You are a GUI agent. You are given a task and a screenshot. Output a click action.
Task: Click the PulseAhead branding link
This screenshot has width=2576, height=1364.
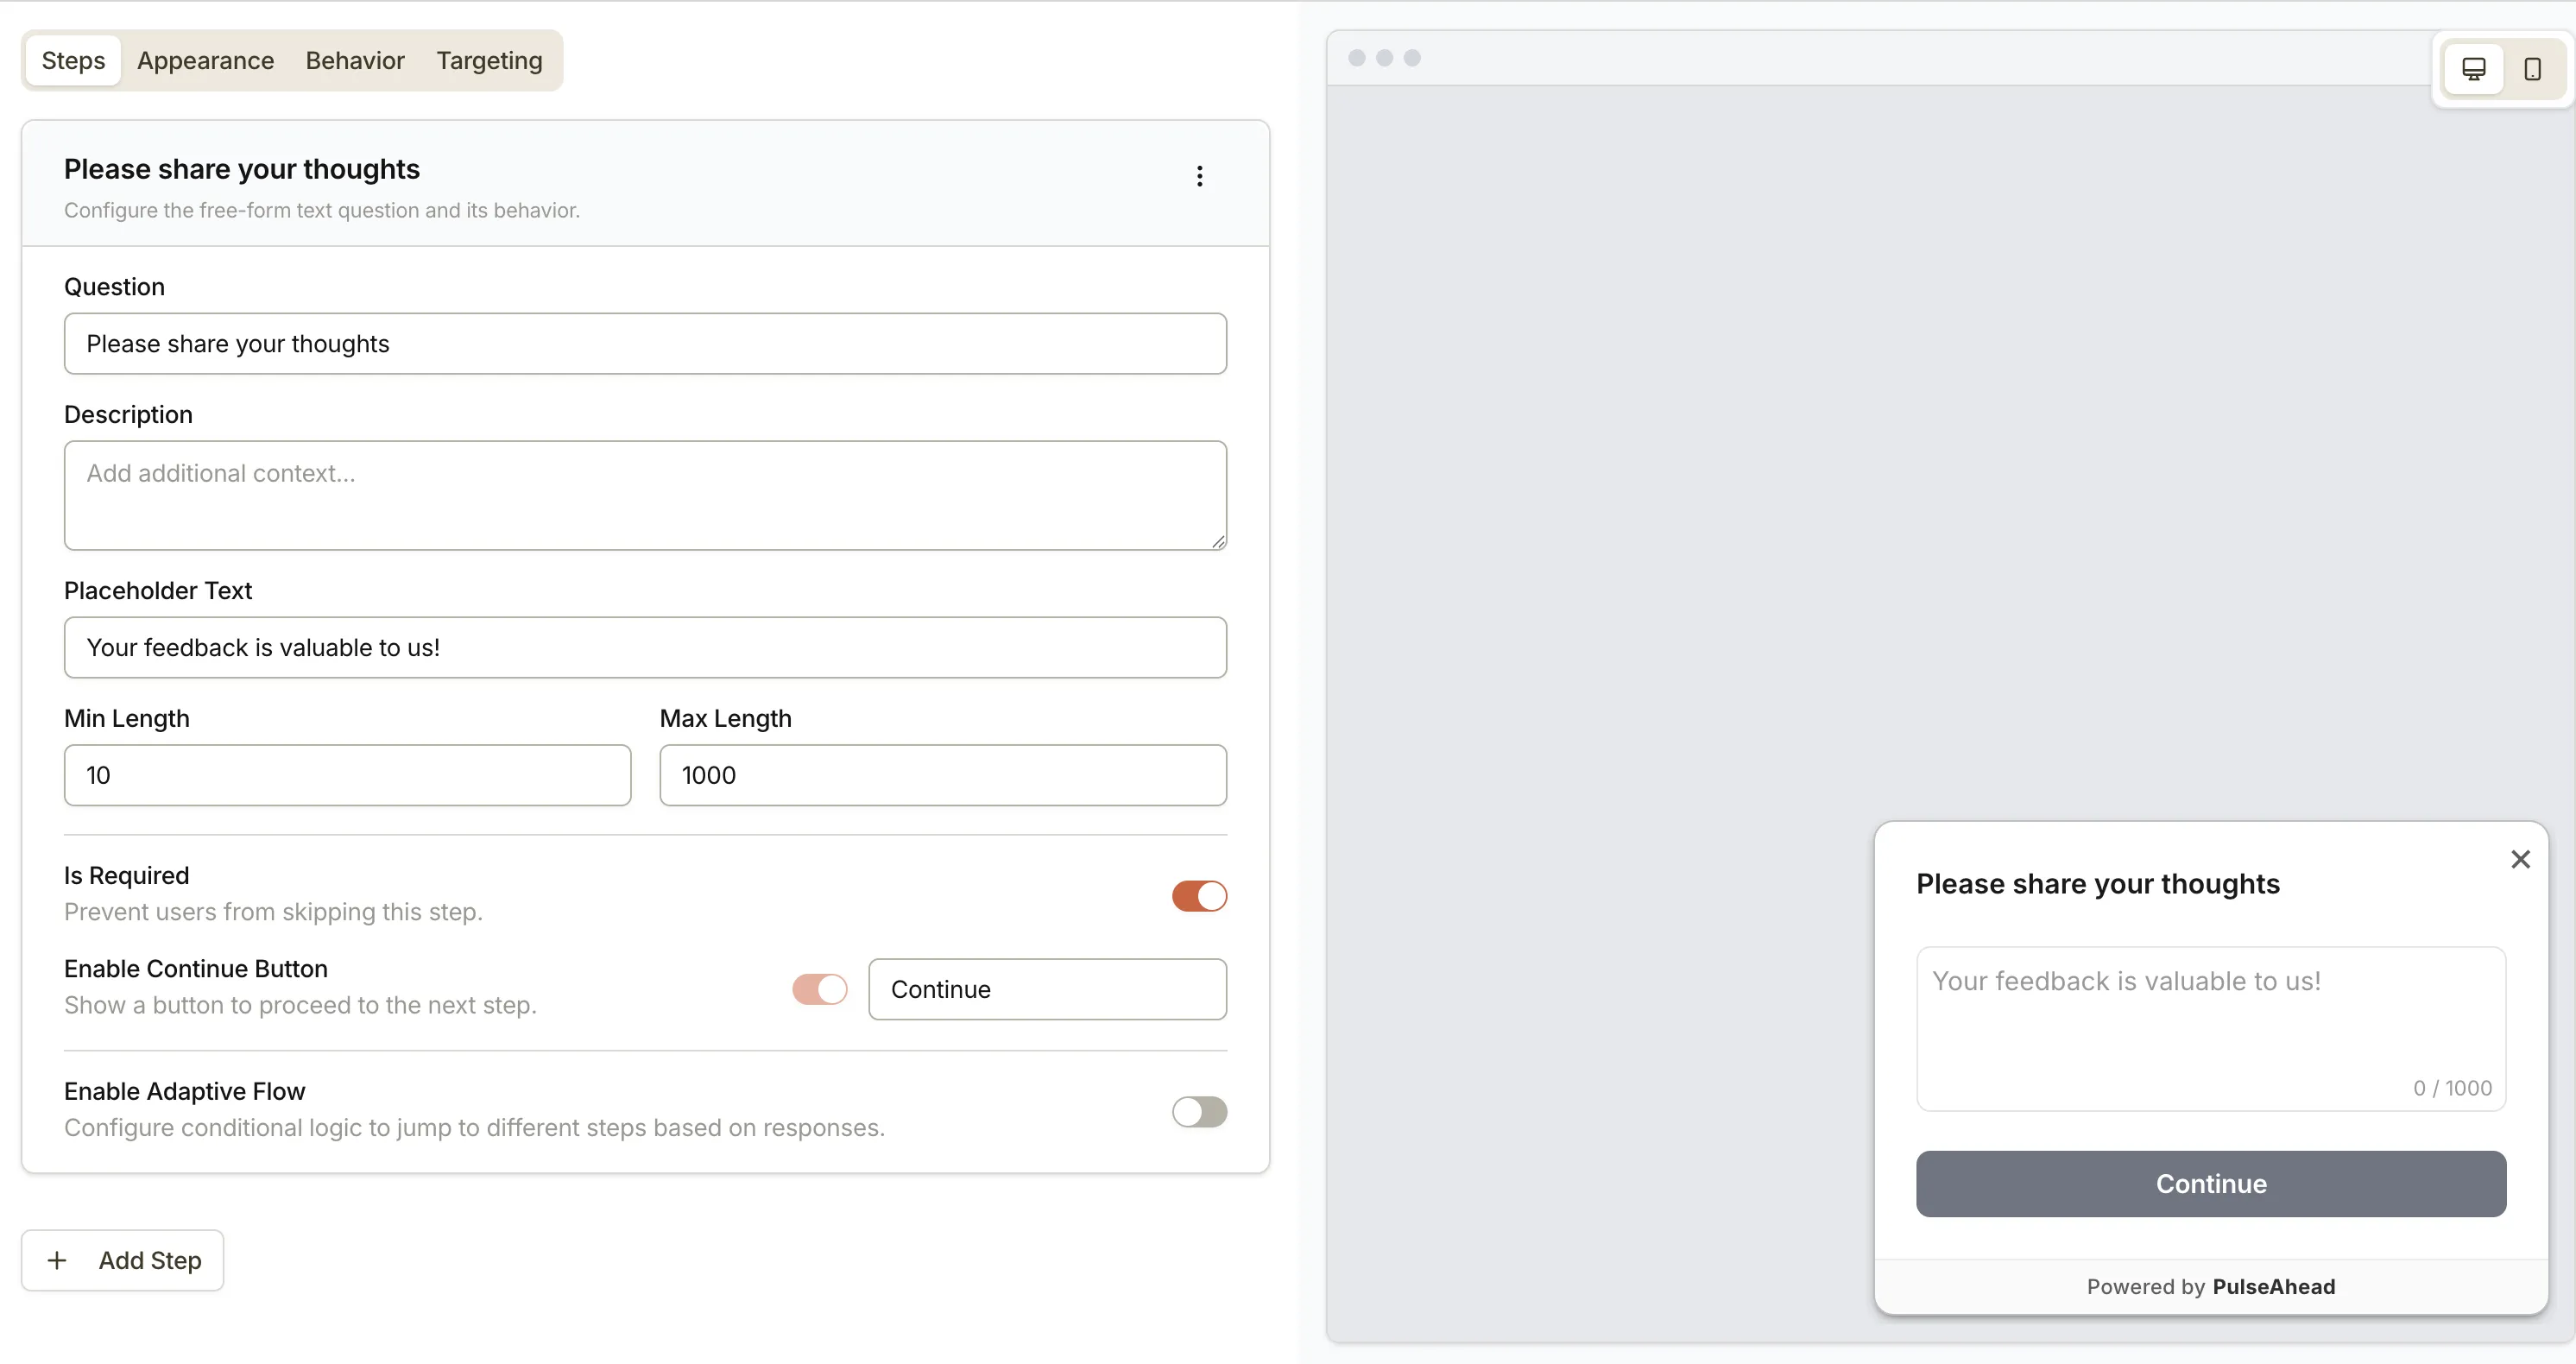click(2274, 1286)
